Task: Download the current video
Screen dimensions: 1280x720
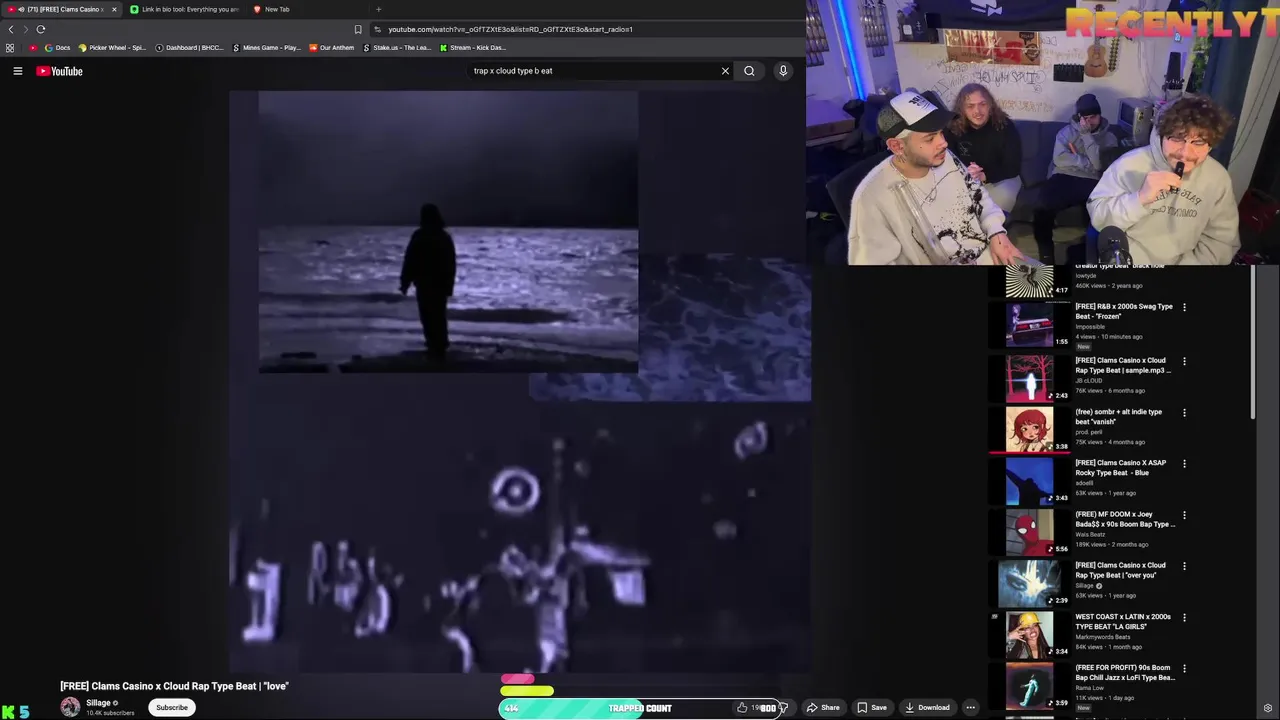Action: point(927,708)
